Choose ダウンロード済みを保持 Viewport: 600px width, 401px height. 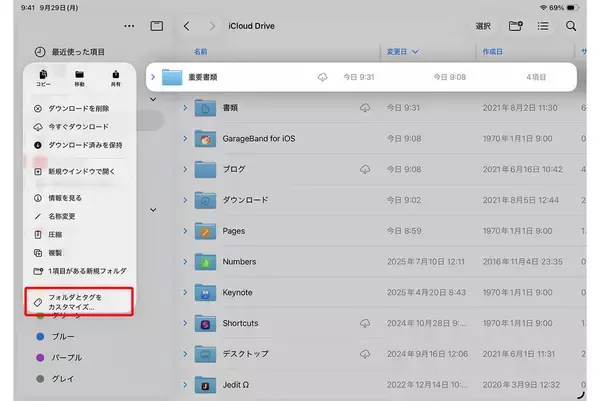pos(80,145)
